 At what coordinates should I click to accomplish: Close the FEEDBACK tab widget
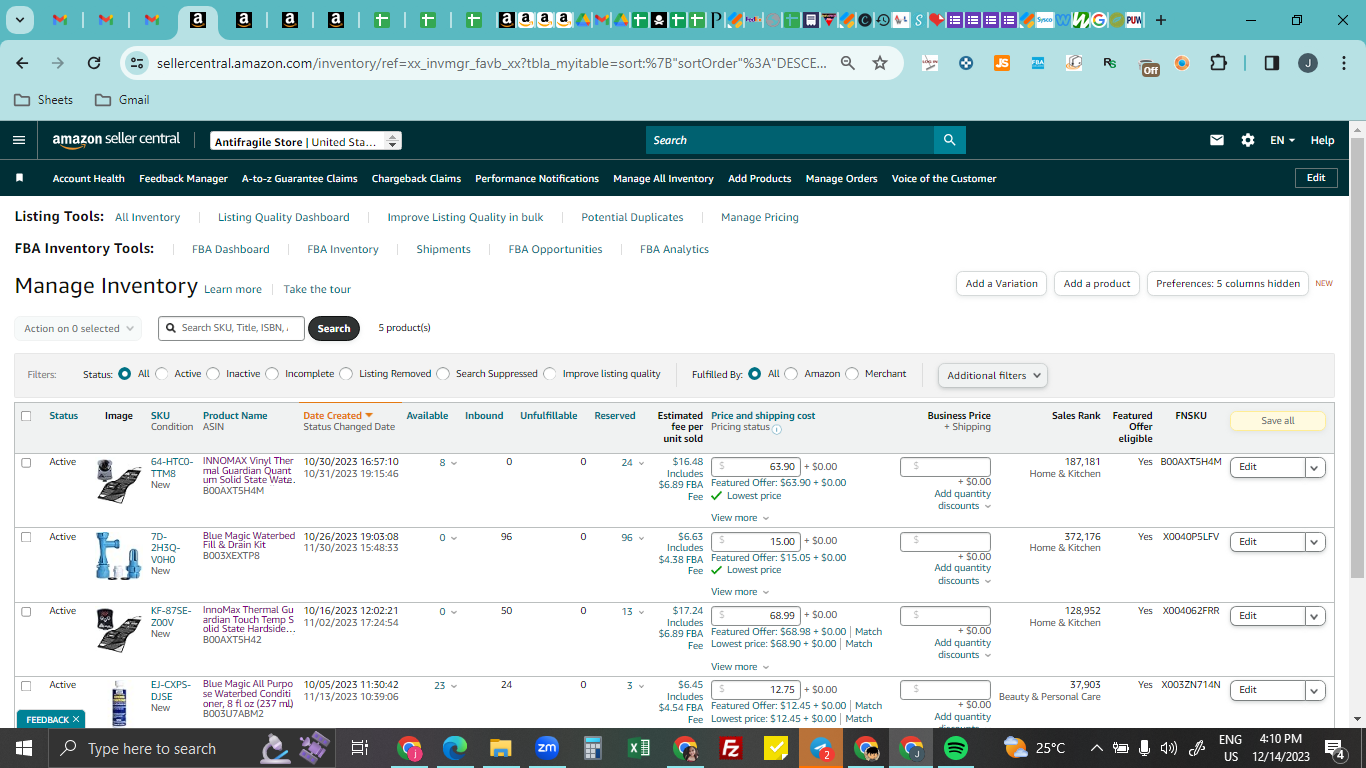[x=76, y=719]
